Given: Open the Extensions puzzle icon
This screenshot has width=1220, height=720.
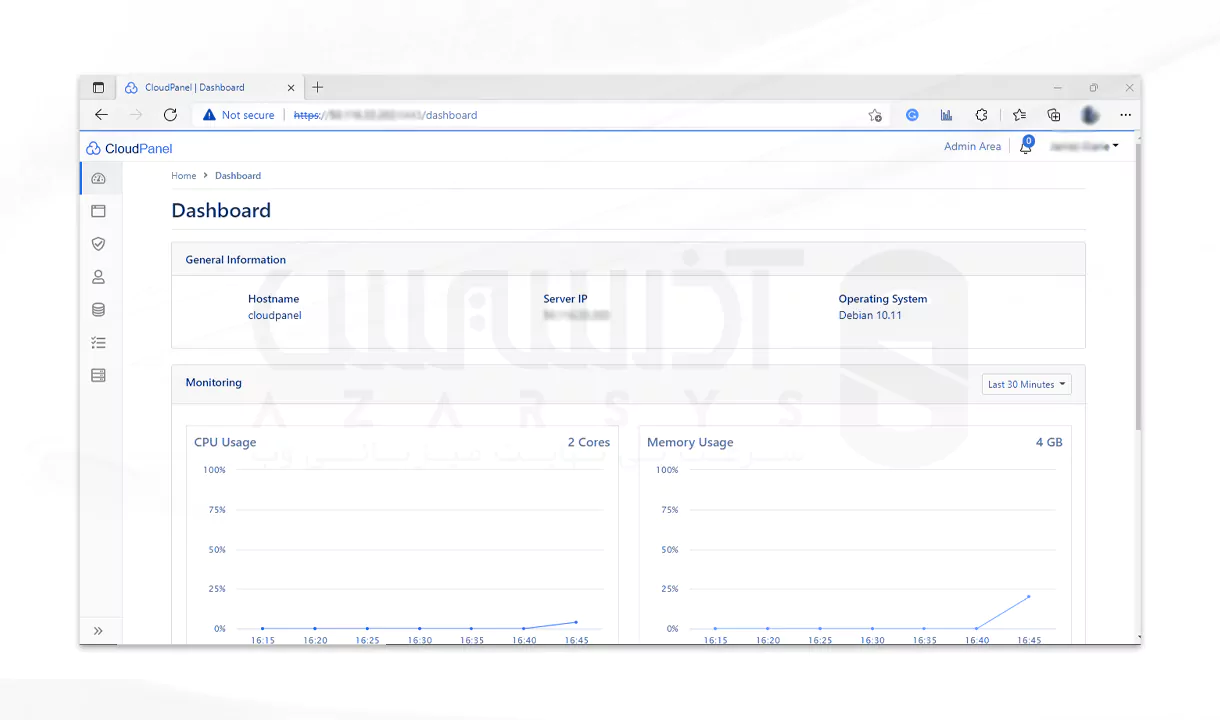Looking at the screenshot, I should [982, 115].
